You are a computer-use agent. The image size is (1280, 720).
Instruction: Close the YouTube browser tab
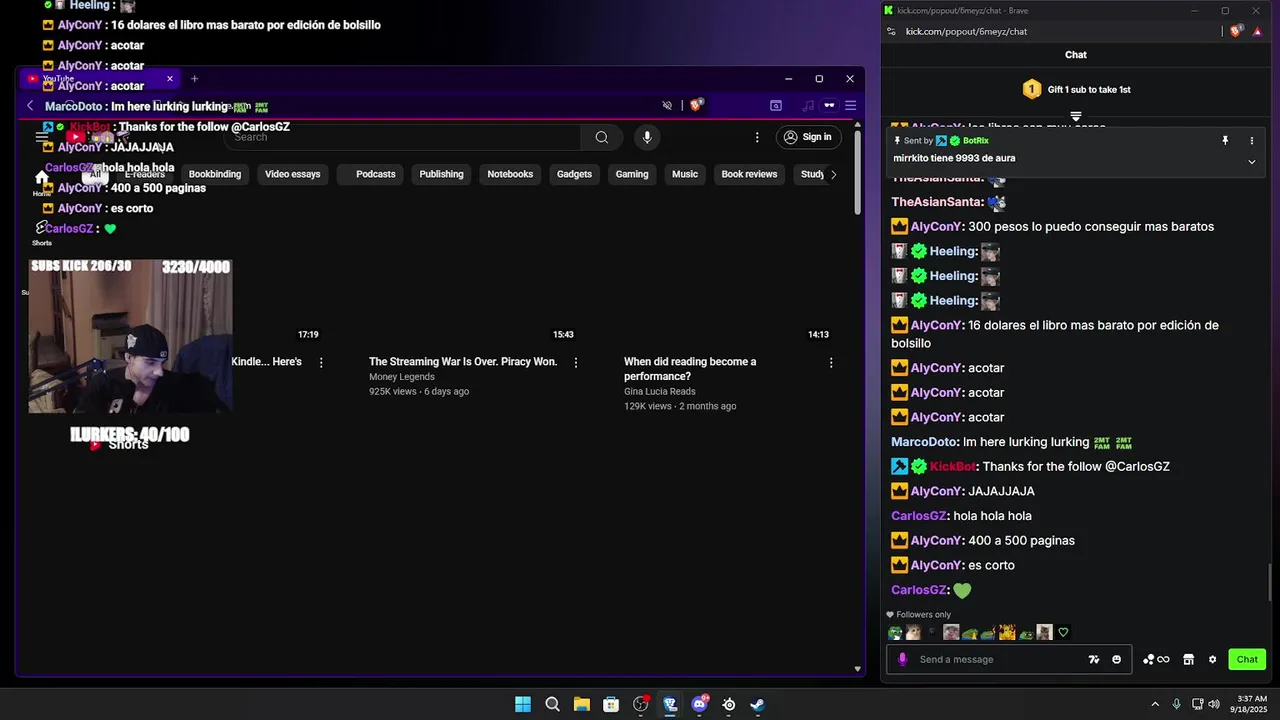tap(170, 78)
